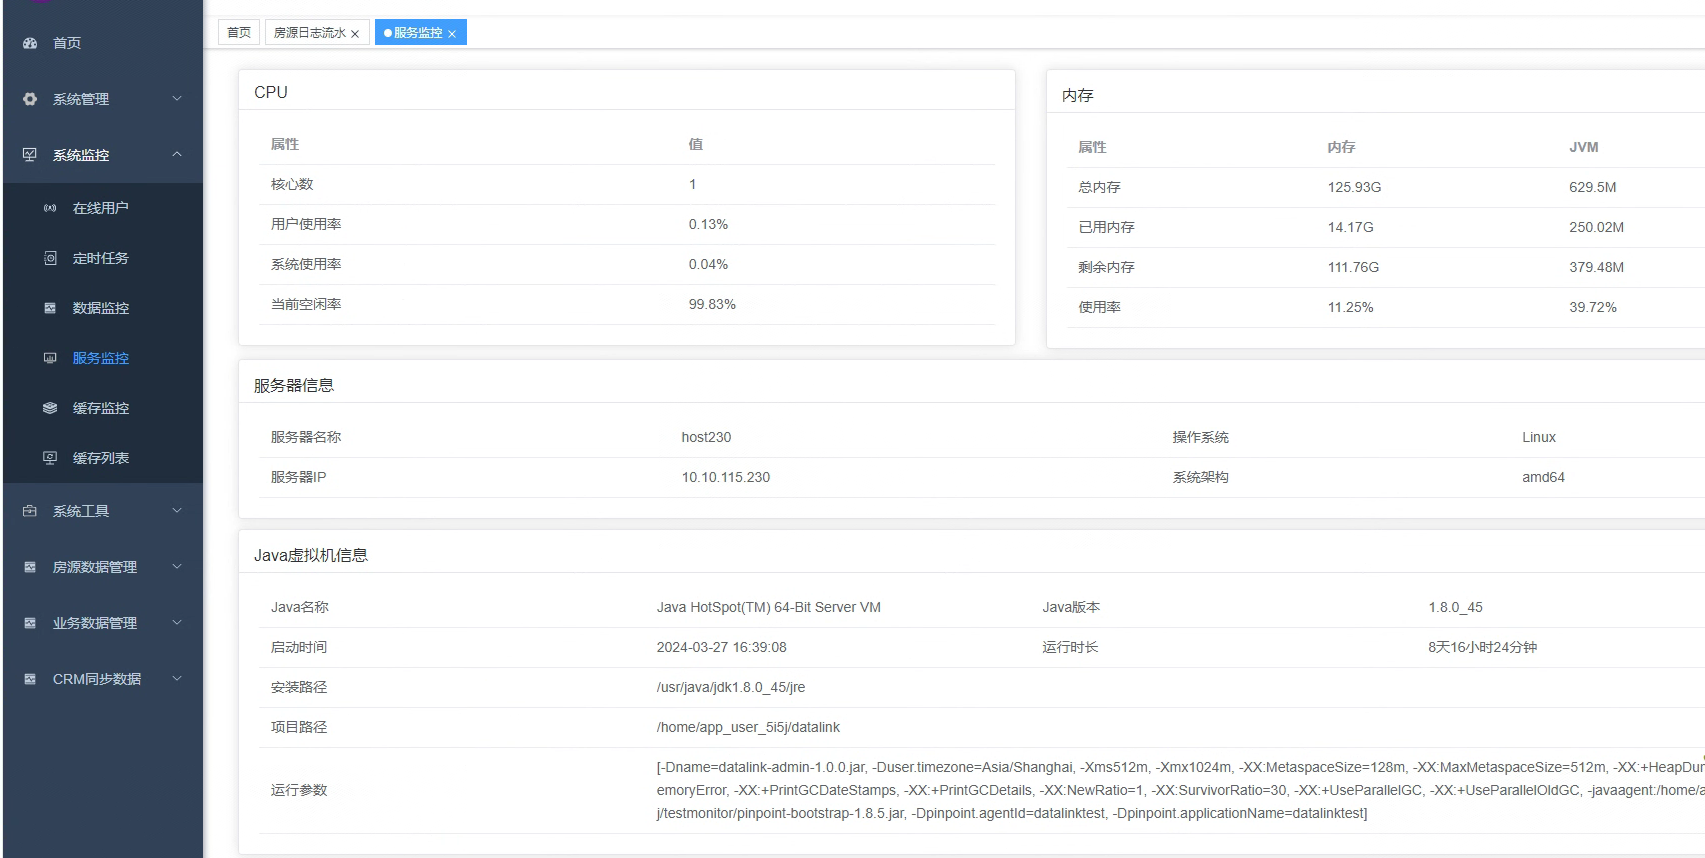Click the job icon beside 定时任务
Screen dimensions: 1705x858
pos(50,258)
